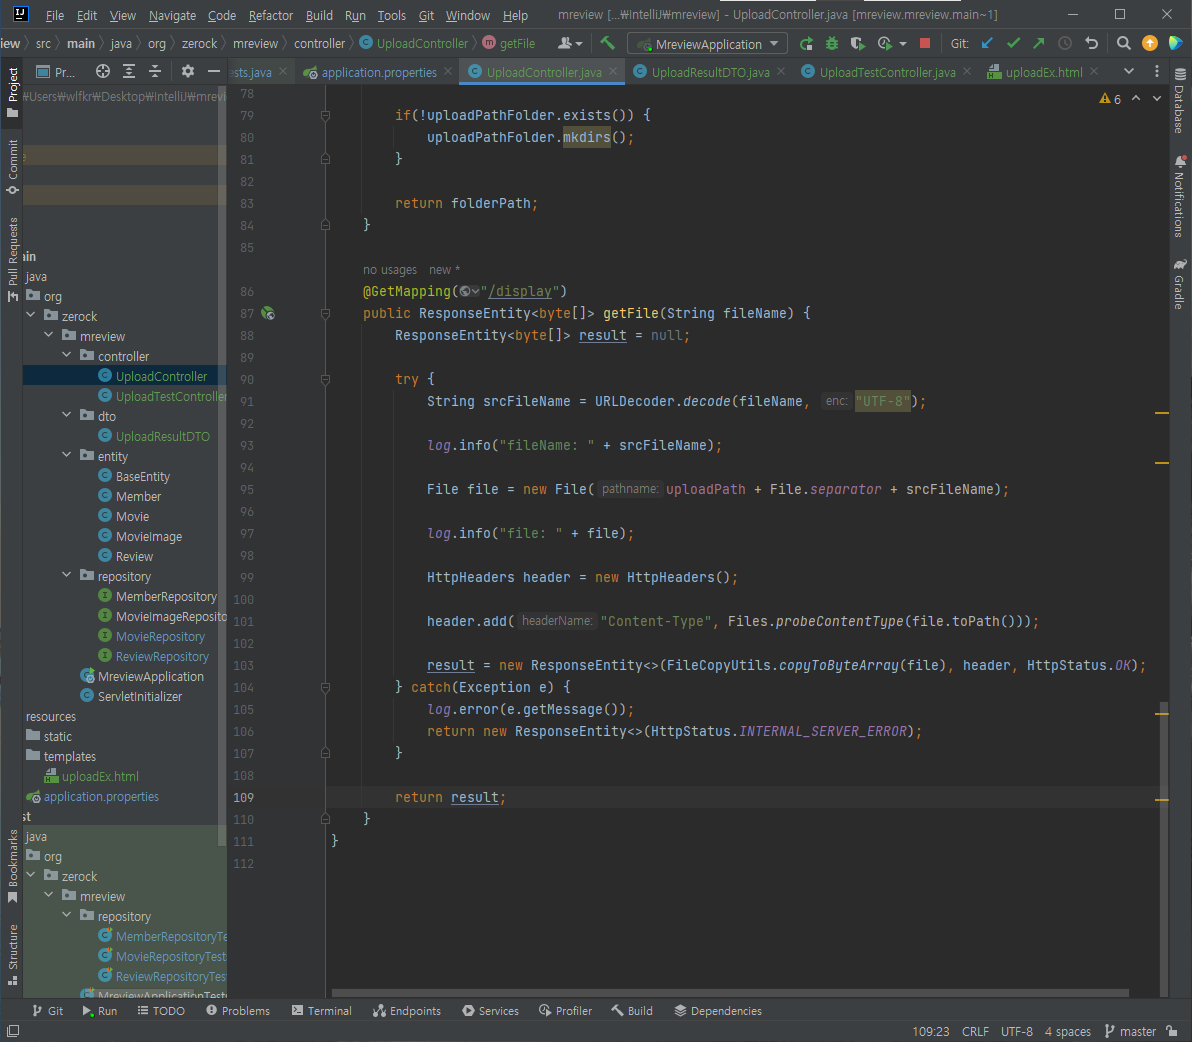Image resolution: width=1192 pixels, height=1042 pixels.
Task: Toggle read-only lock icon in status bar
Action: tap(1173, 1031)
